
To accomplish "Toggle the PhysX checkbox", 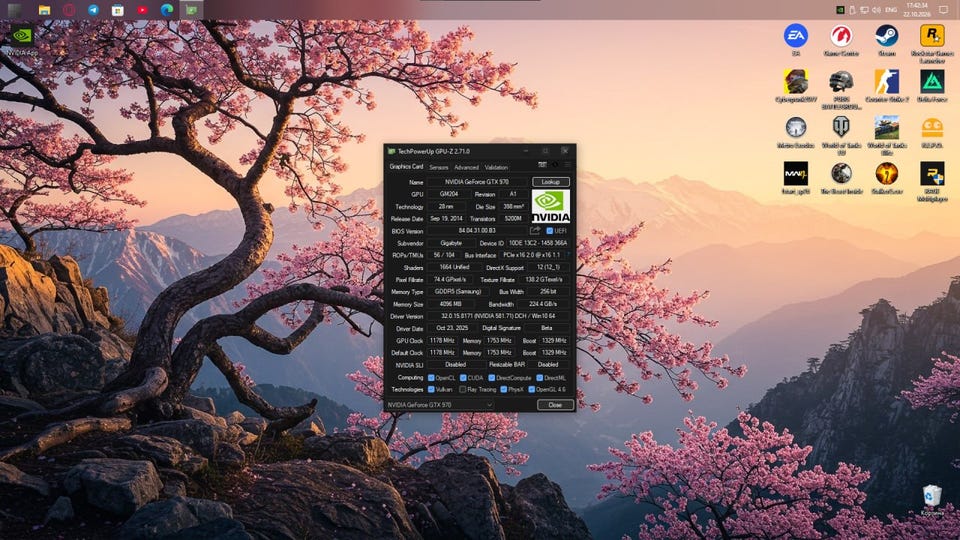I will coord(503,389).
